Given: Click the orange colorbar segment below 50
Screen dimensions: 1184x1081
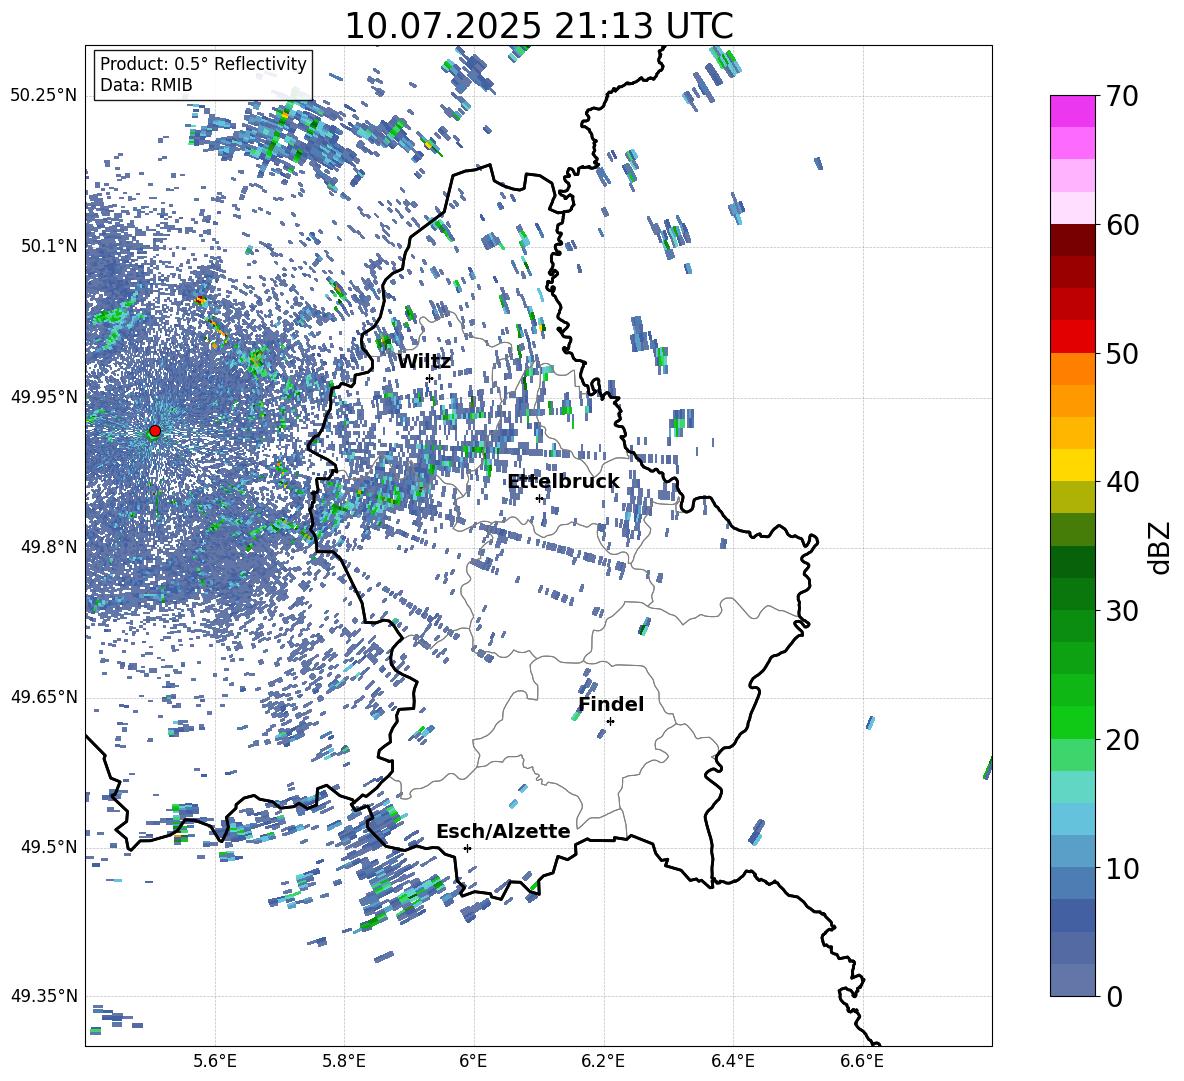Looking at the screenshot, I should pos(1073,369).
